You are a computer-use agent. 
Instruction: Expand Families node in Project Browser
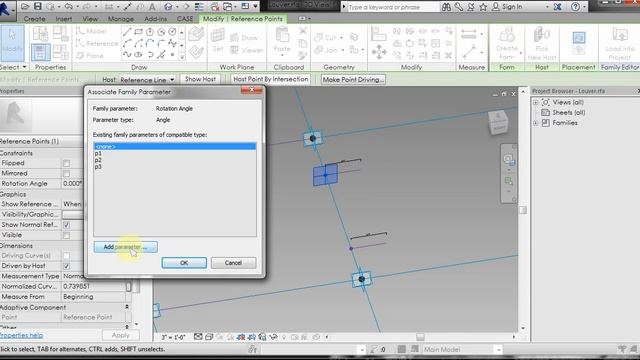click(536, 123)
